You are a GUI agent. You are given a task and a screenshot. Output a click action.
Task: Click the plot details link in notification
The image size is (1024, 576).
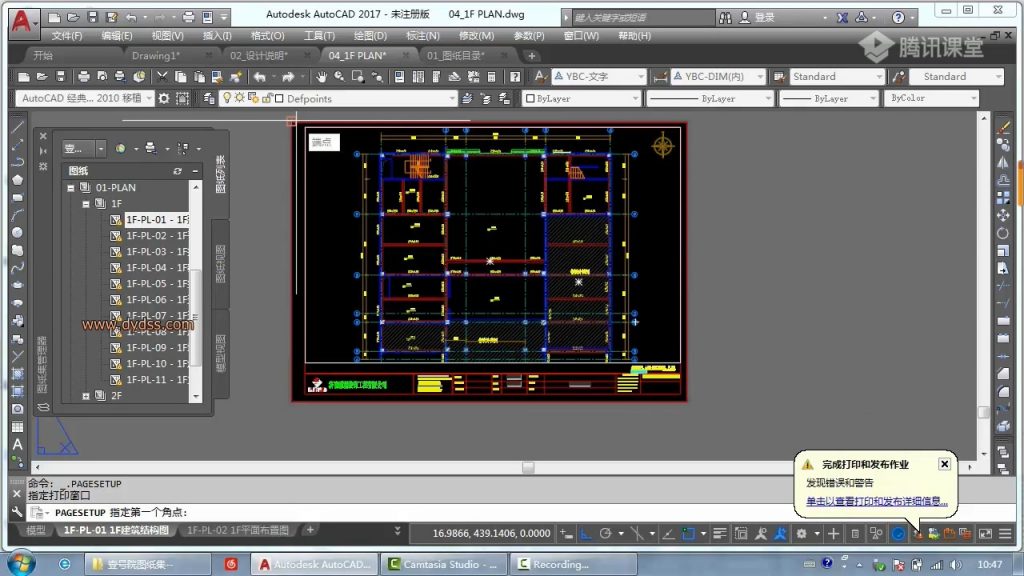click(876, 502)
